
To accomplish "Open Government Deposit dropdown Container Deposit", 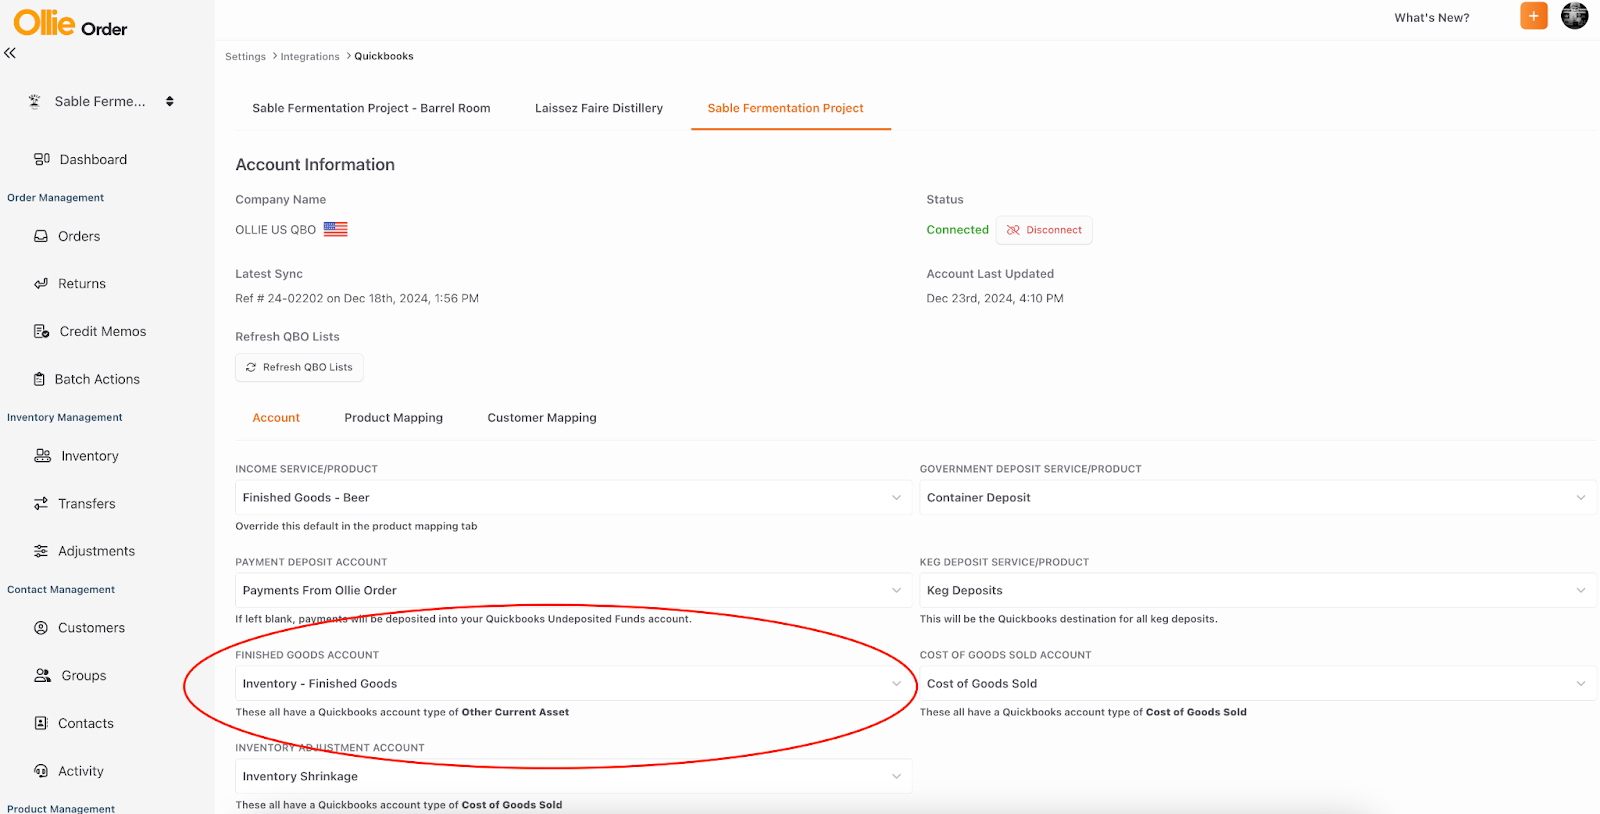I will click(x=1257, y=498).
